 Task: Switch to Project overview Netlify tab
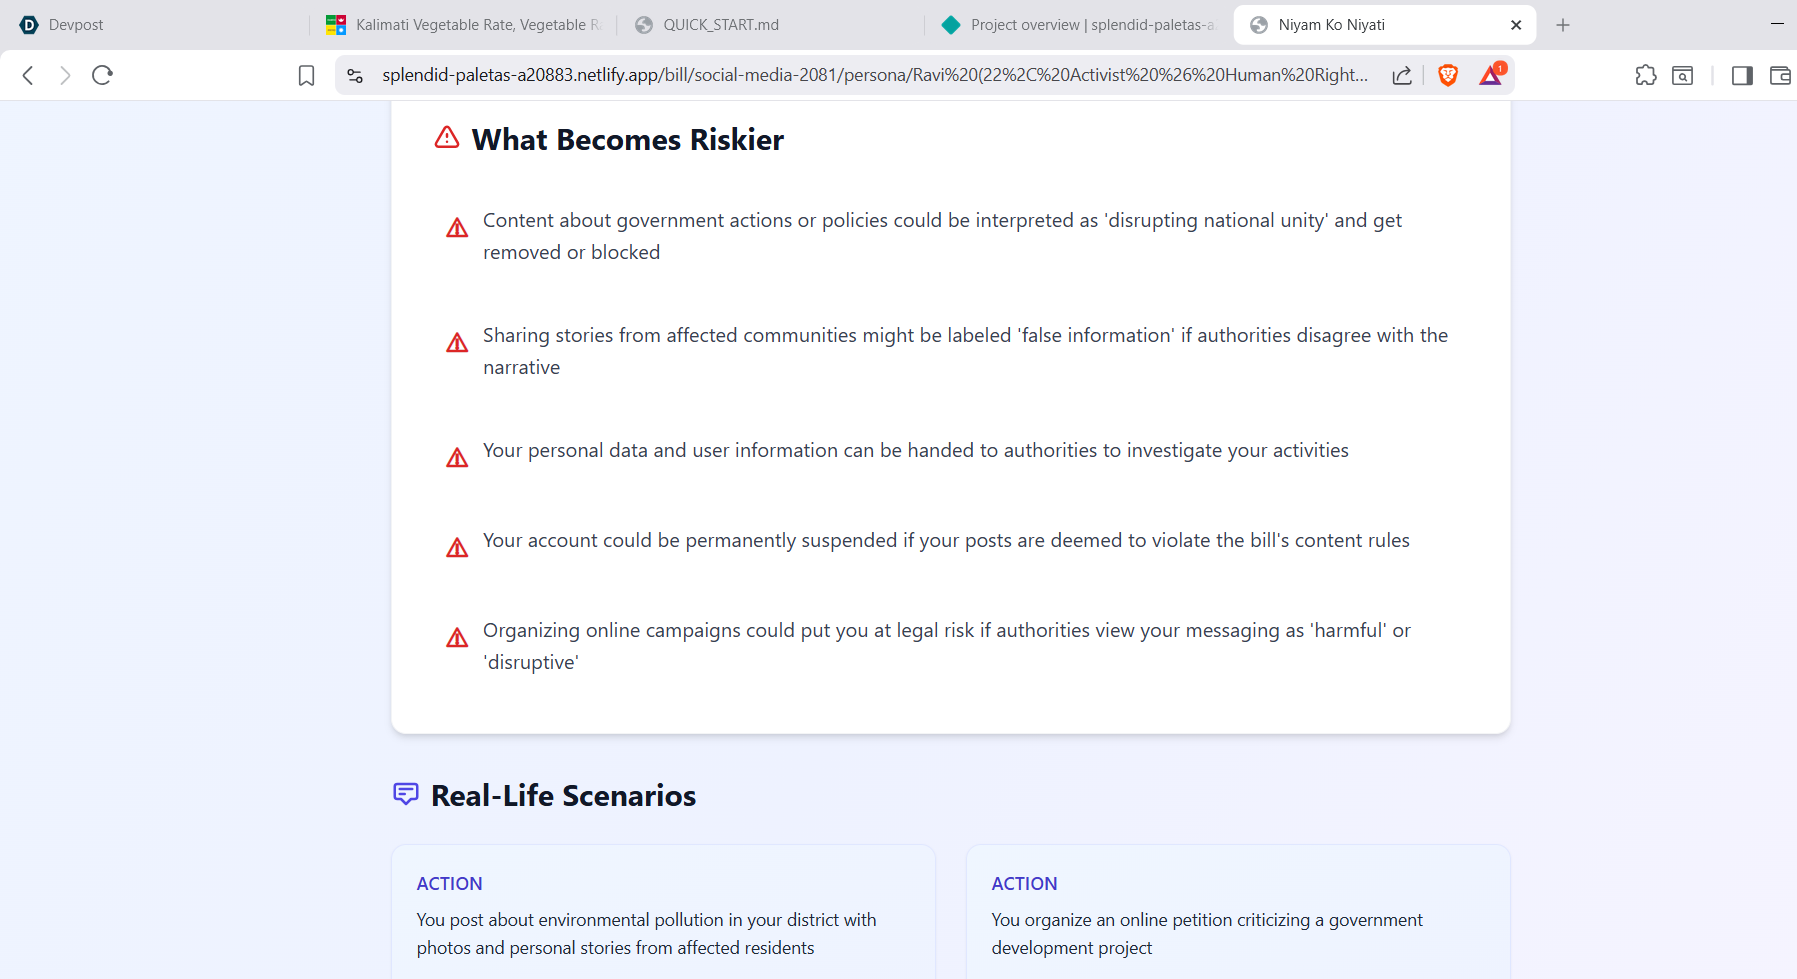coord(1078,25)
